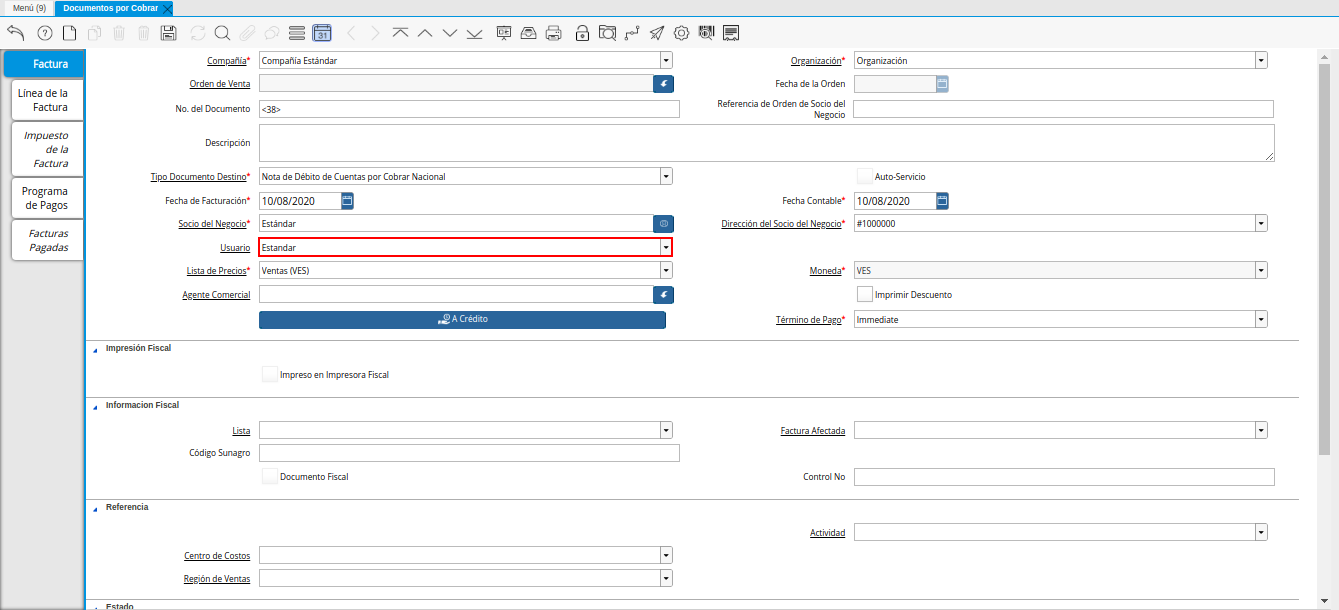Expand the Término de Pago dropdown
Screen dimensions: 1339x610
[x=1260, y=320]
